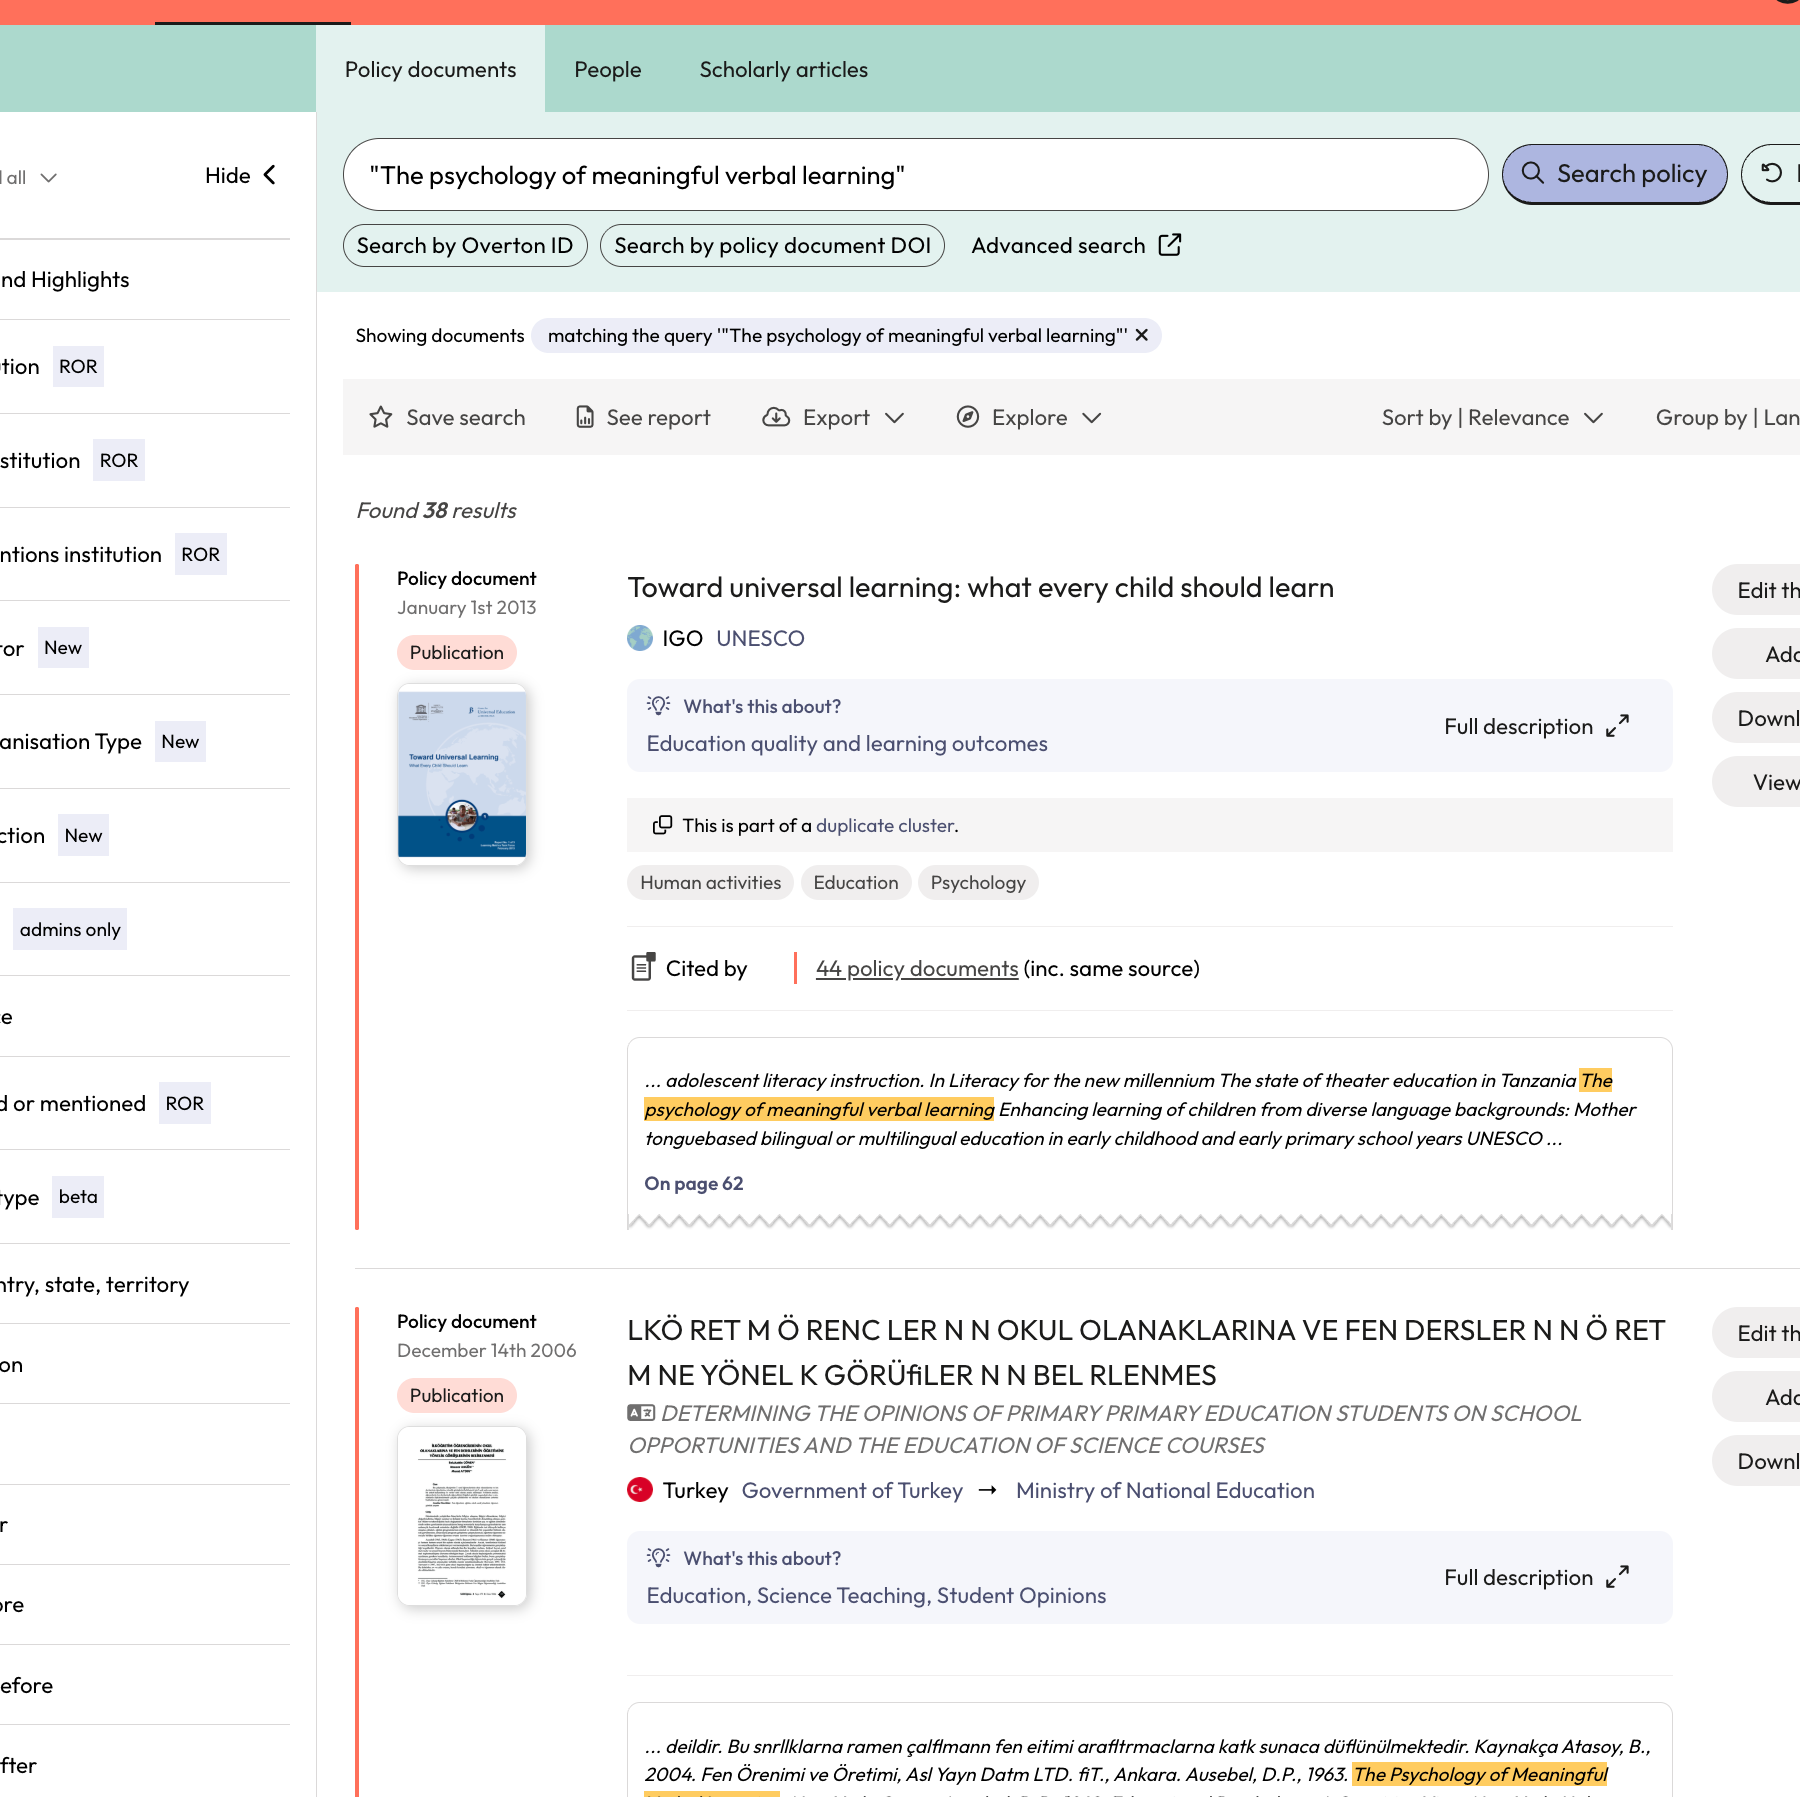Click the Search policy button

coord(1614,174)
